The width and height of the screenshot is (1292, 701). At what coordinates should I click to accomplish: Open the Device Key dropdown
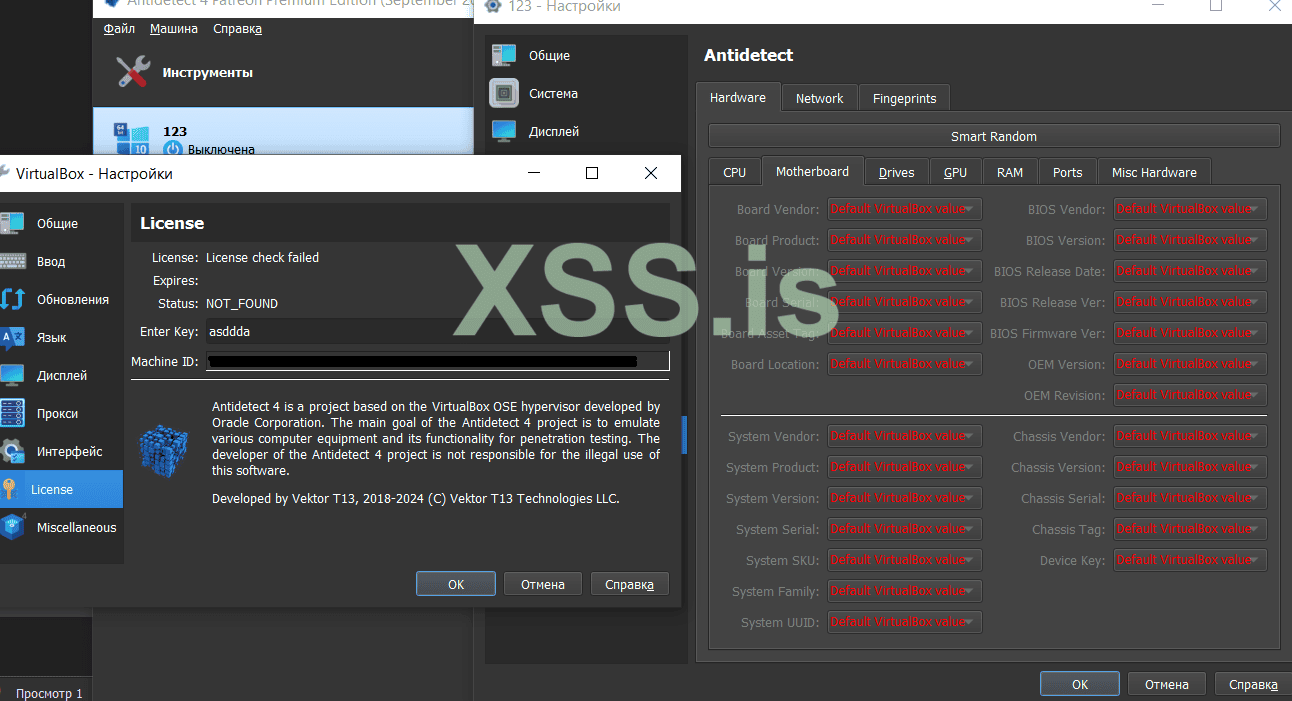(x=1190, y=560)
